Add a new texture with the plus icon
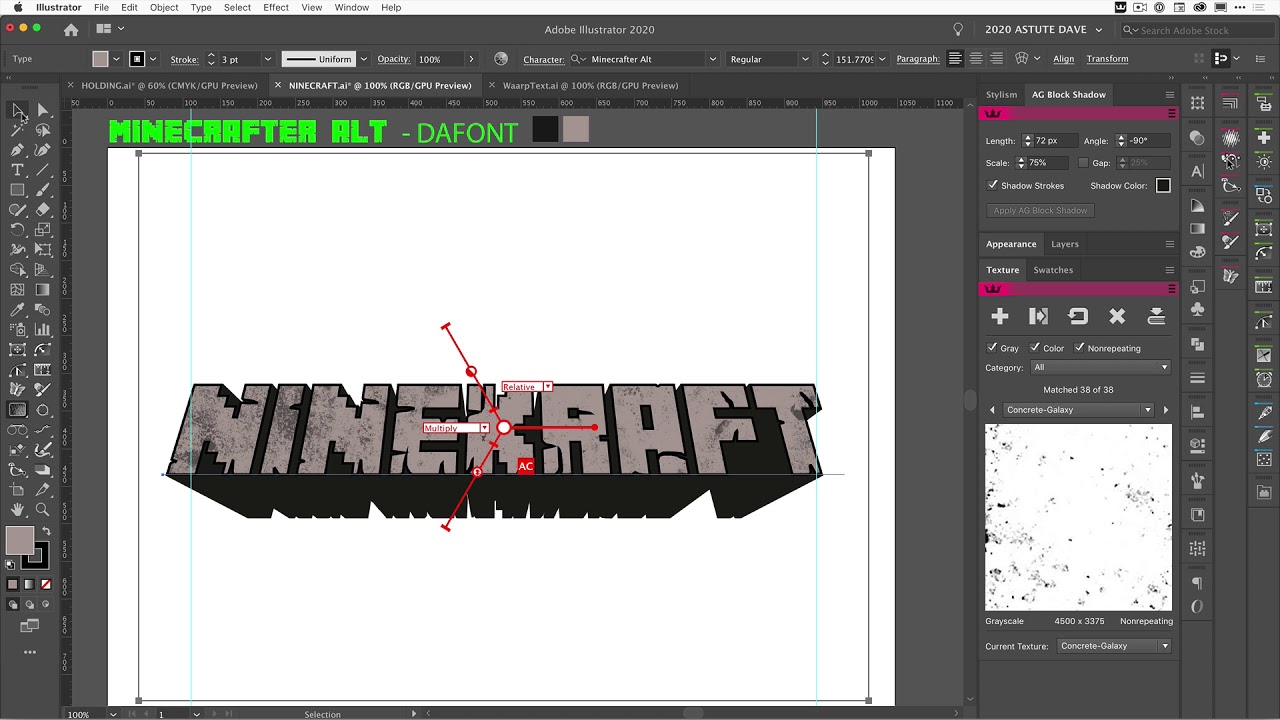Screen dimensions: 1280x720 point(1000,316)
